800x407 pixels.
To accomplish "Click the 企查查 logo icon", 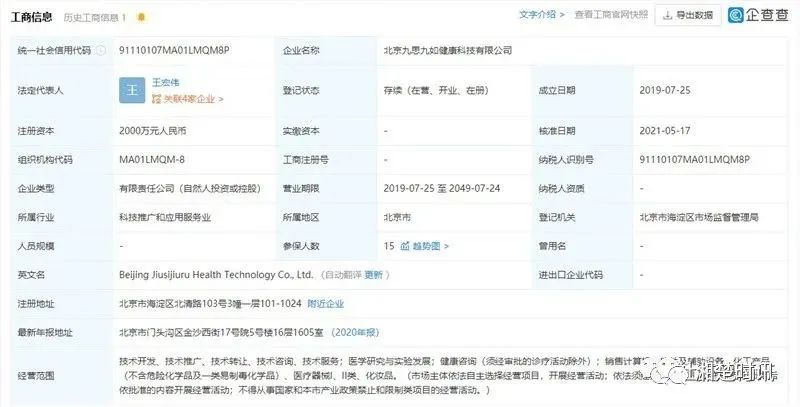I will click(735, 15).
